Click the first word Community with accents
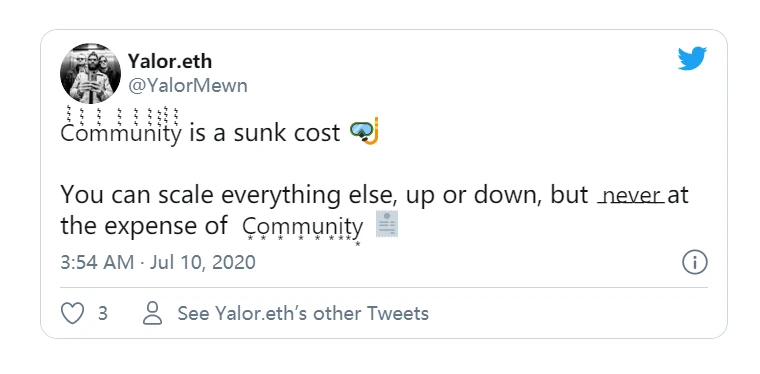This screenshot has width=760, height=374. 121,129
